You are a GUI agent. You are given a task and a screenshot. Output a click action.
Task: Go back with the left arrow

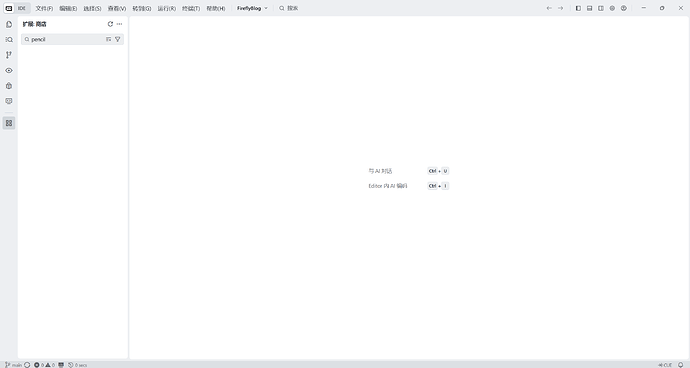point(549,8)
